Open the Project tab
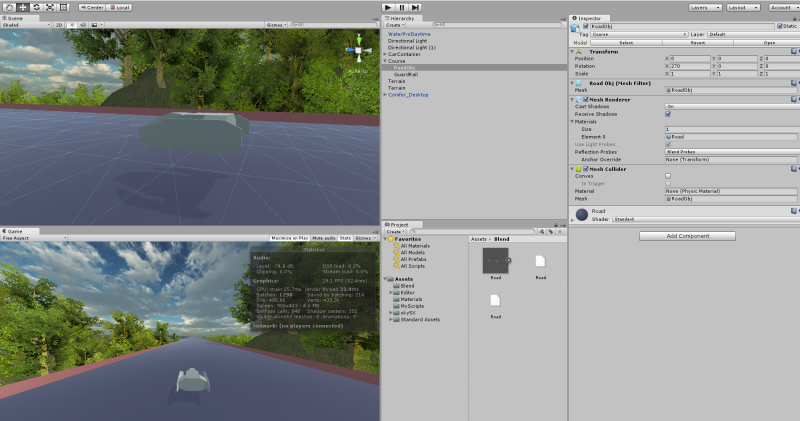800x421 pixels. 397,225
